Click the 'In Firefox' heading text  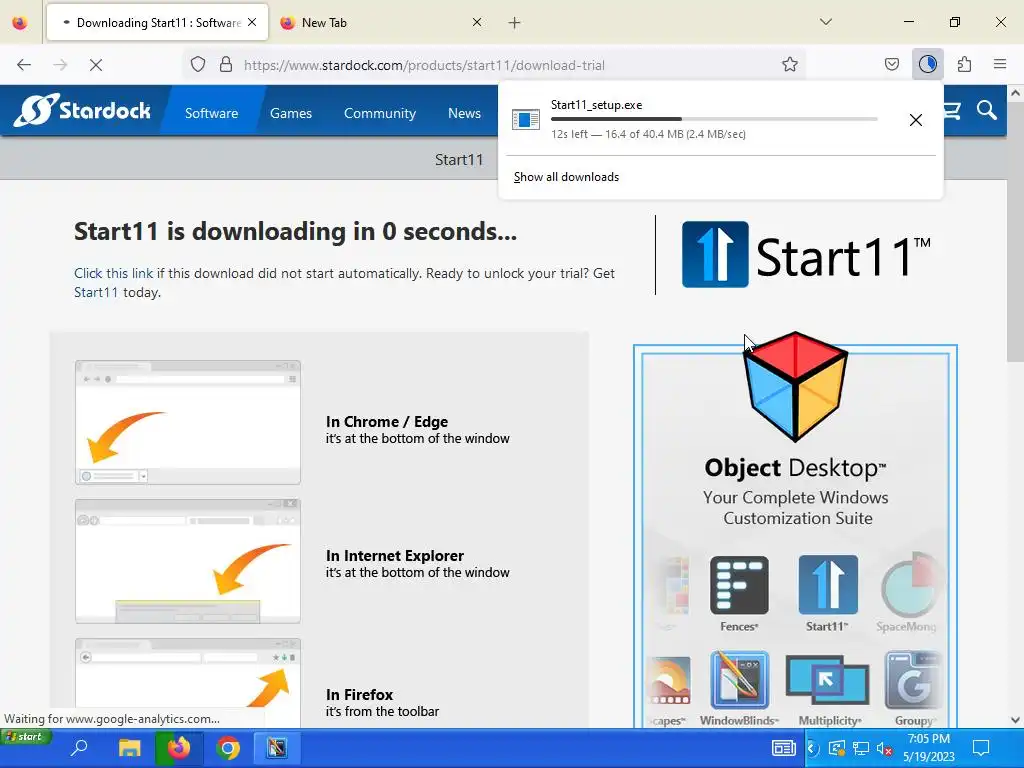(359, 695)
